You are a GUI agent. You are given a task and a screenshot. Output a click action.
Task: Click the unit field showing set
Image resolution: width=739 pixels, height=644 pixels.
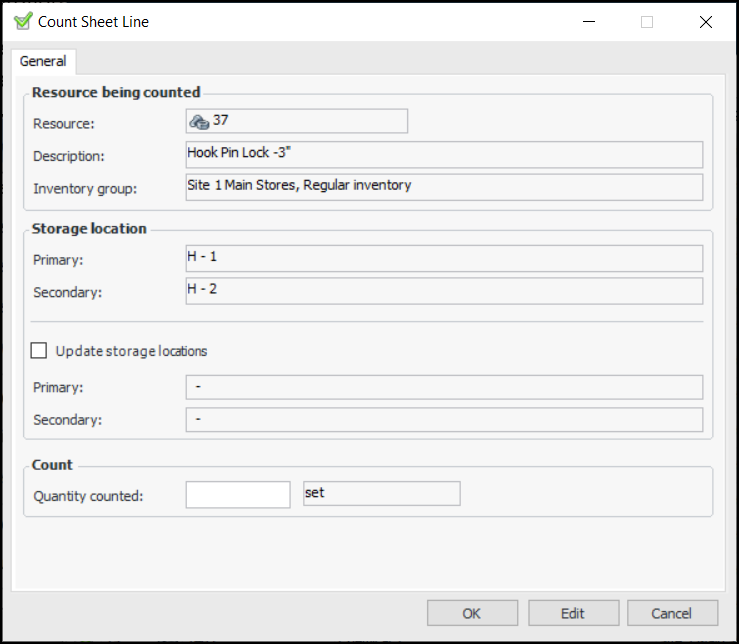click(x=381, y=494)
